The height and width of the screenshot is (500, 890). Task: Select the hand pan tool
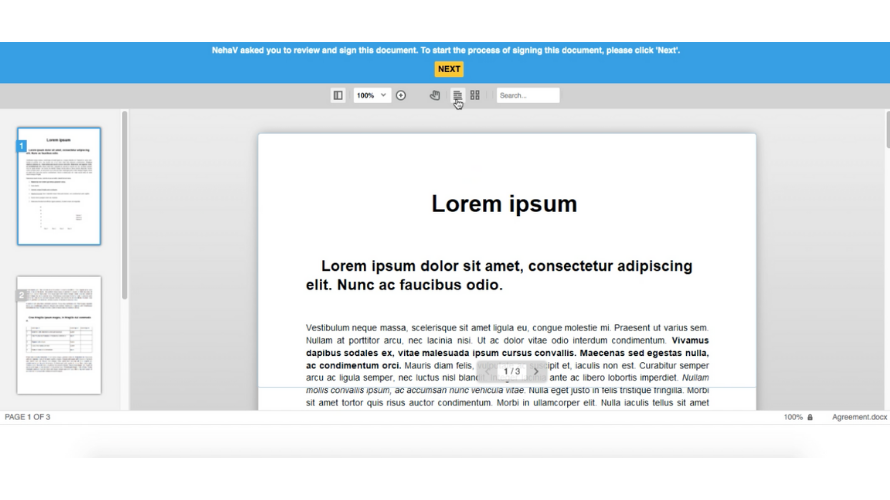point(435,95)
